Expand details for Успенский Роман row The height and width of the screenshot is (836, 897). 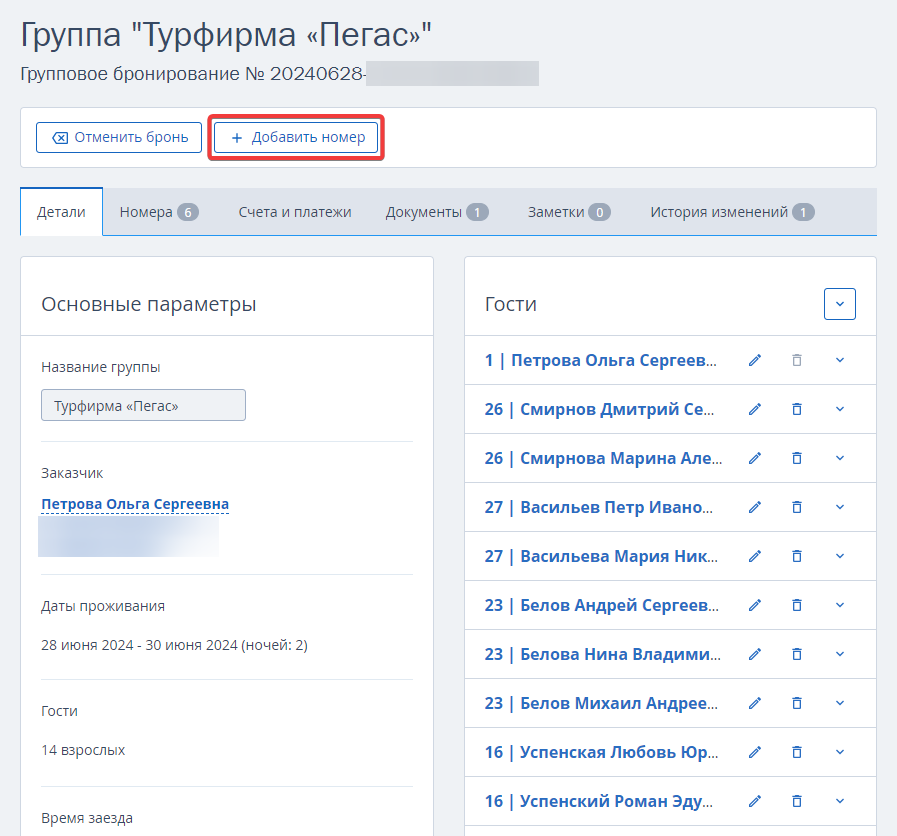tap(840, 801)
